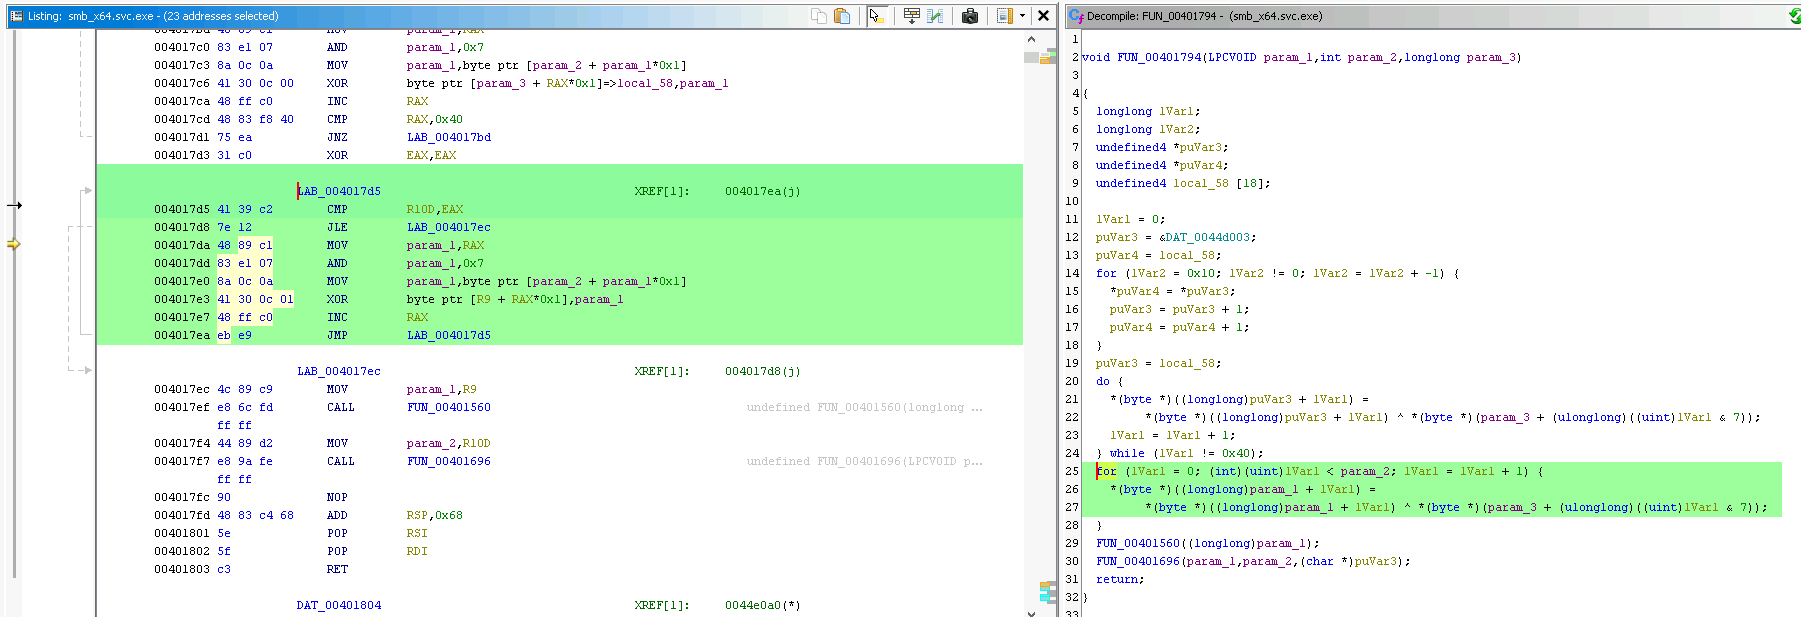
Task: Click the Re-decompile refresh icon
Action: 1794,16
